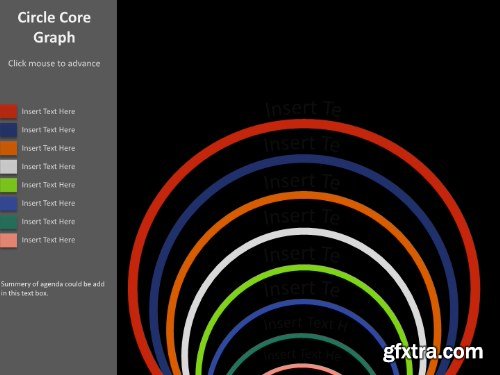Click the bright green circle arc
The width and height of the screenshot is (500, 375).
(303, 268)
